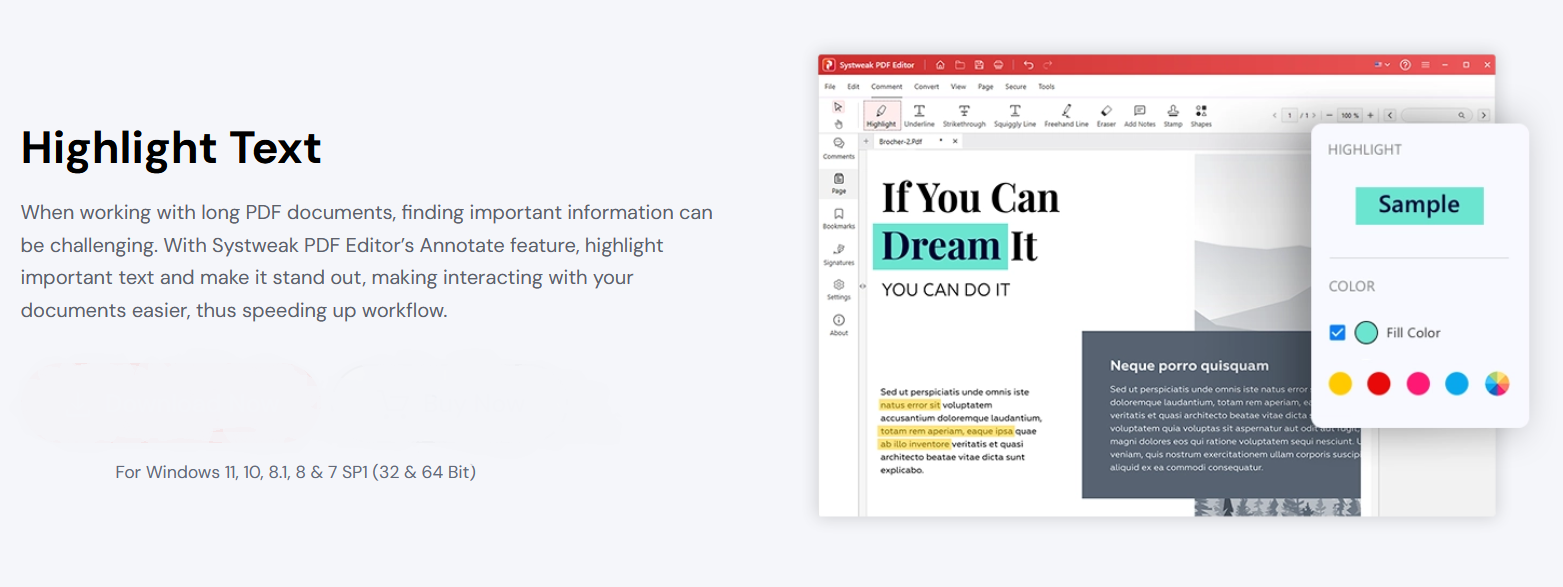The width and height of the screenshot is (1563, 587).
Task: Add a new document tab
Action: pyautogui.click(x=866, y=142)
